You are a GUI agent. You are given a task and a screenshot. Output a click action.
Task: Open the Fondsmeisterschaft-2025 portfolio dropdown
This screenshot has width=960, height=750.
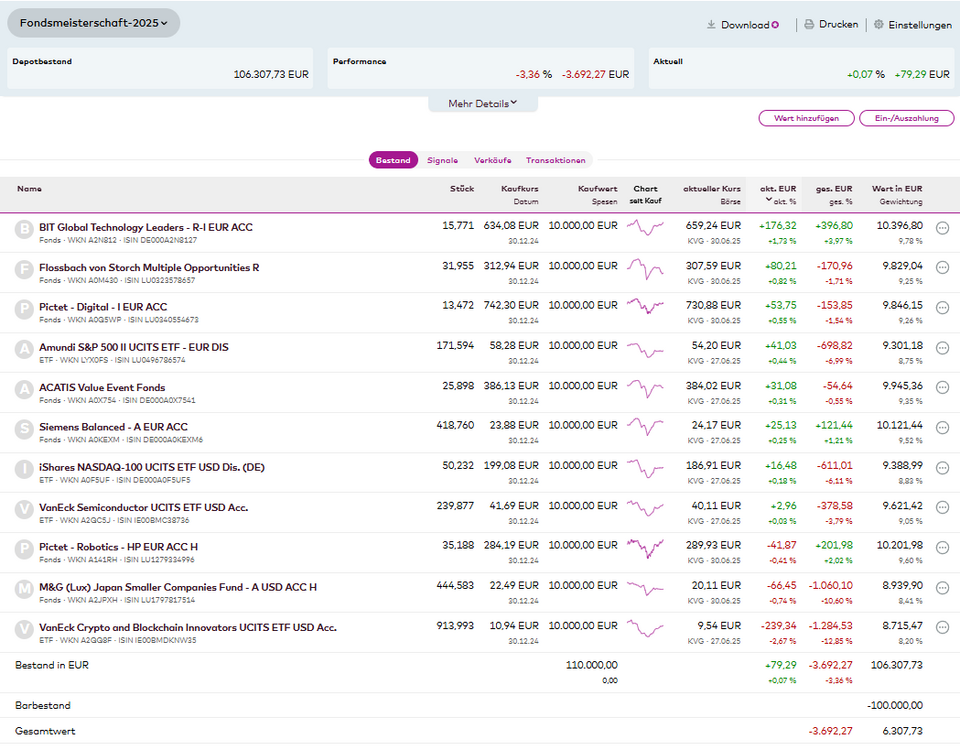pos(94,23)
